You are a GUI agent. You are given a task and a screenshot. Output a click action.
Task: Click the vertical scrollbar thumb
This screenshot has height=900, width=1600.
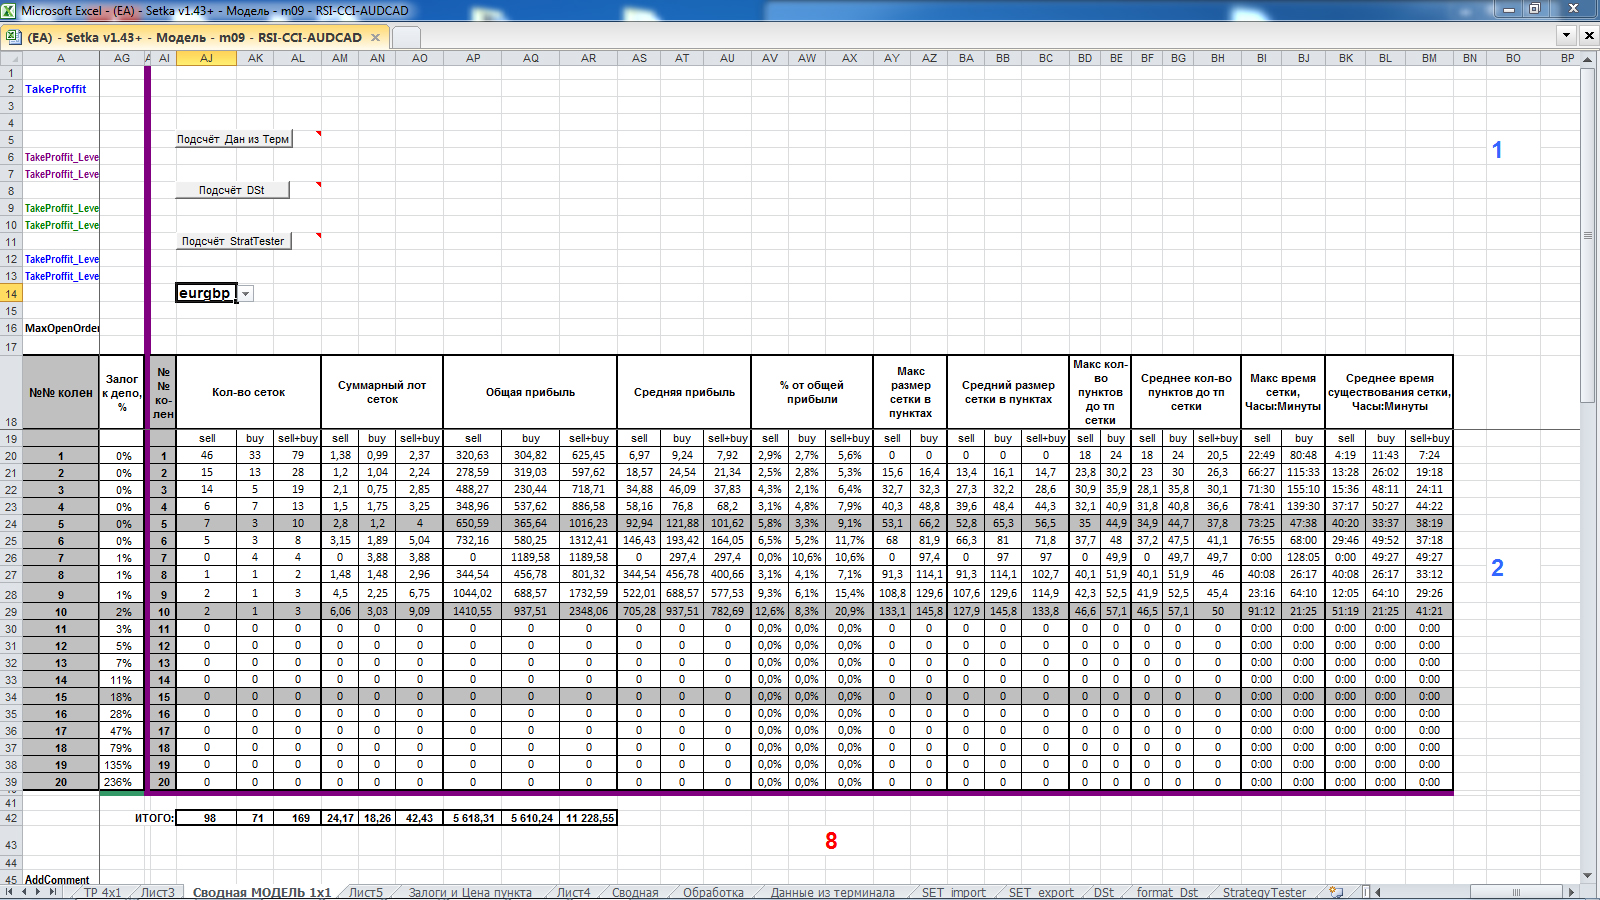(1588, 235)
